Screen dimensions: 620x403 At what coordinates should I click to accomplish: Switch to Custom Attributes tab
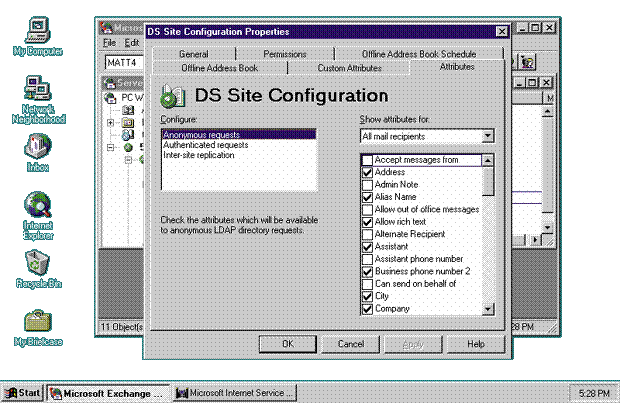(350, 68)
